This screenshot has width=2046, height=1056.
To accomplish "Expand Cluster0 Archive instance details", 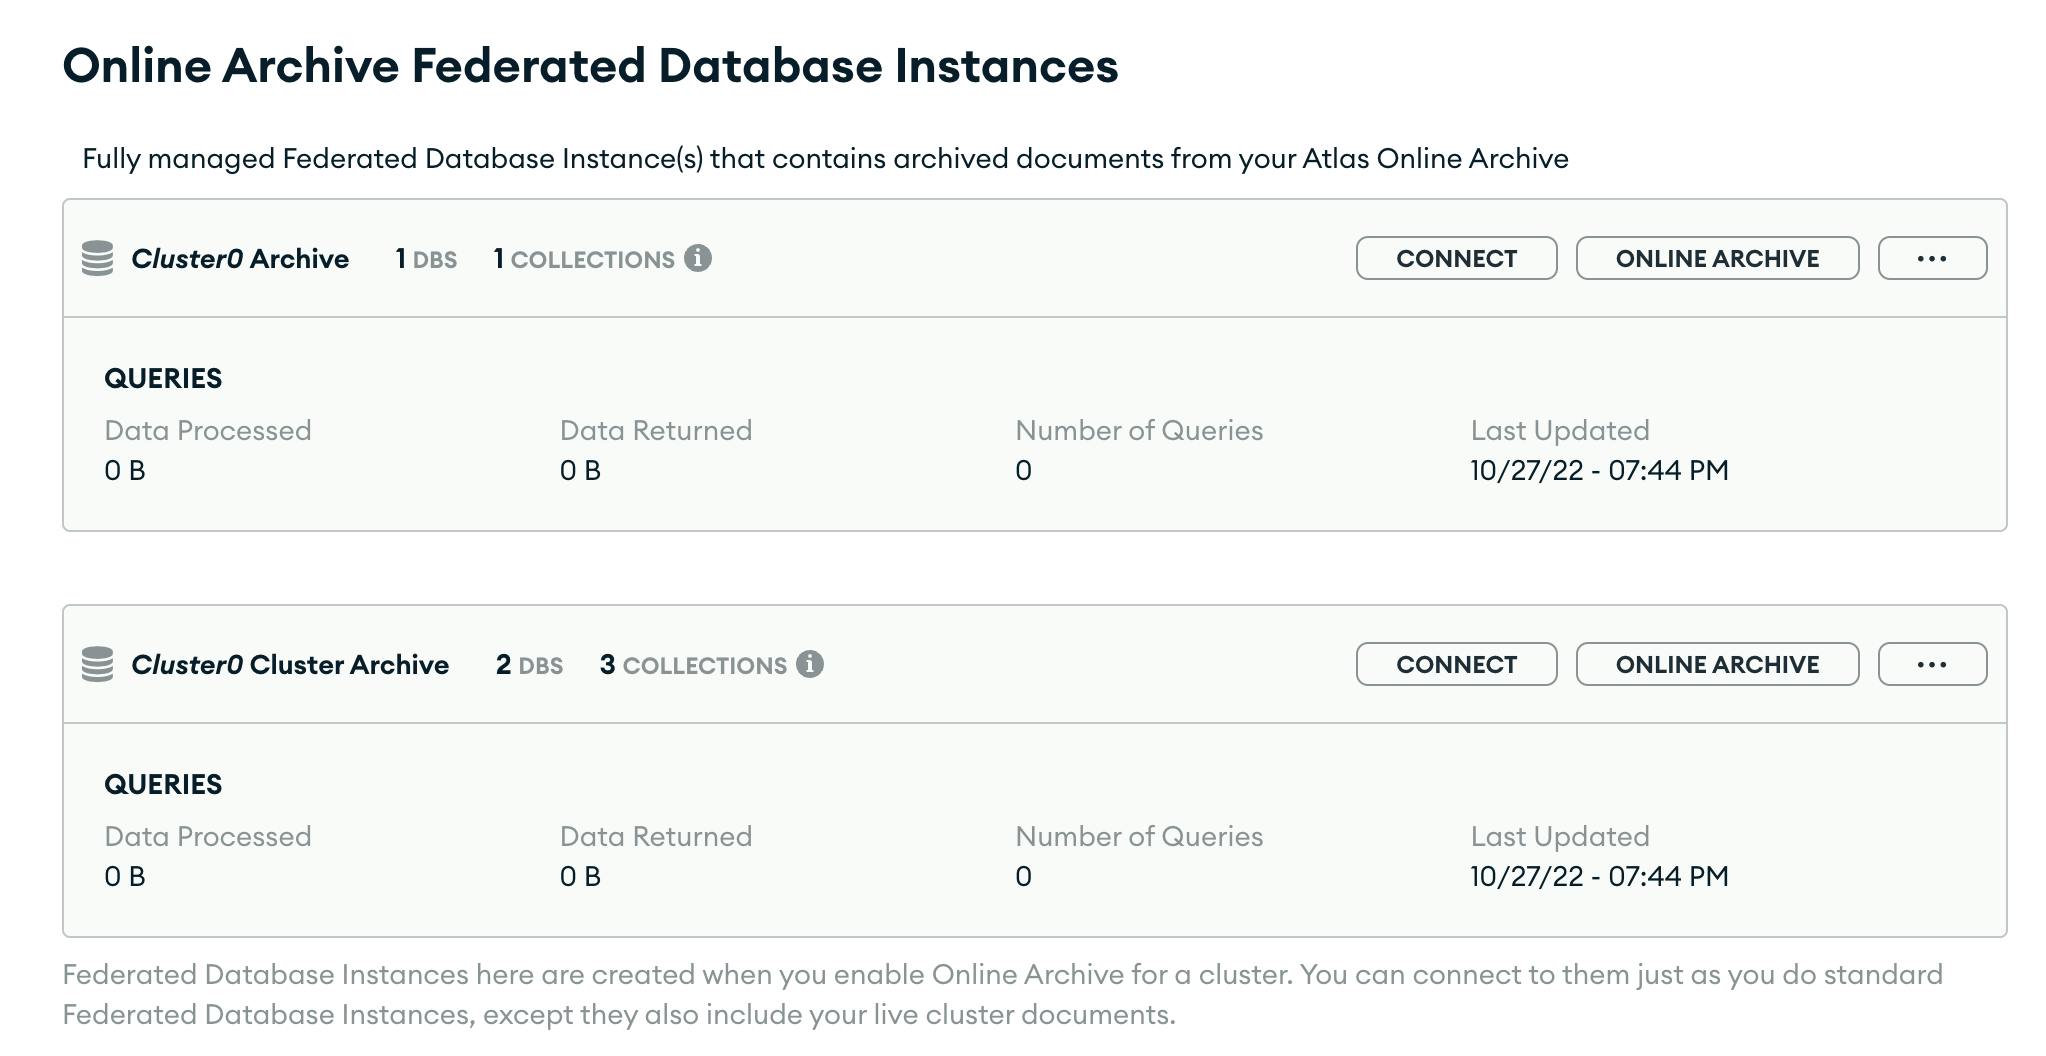I will (x=242, y=258).
